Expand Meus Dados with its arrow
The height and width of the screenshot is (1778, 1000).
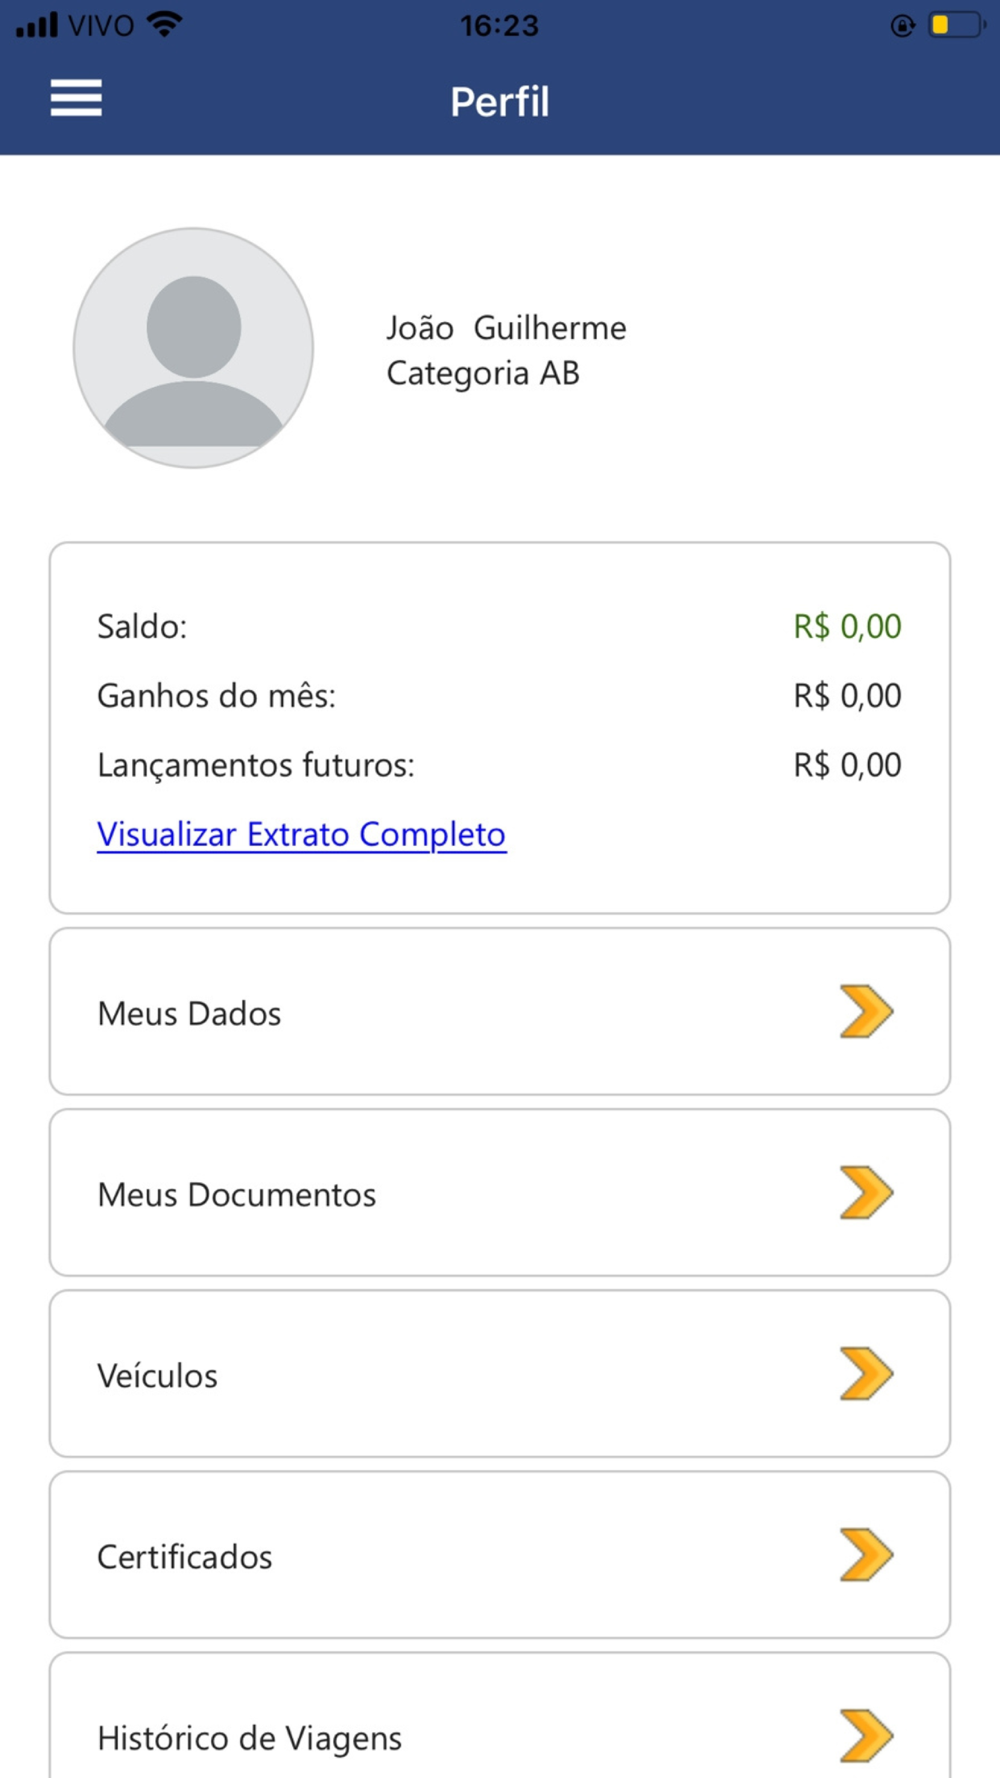click(x=866, y=1012)
